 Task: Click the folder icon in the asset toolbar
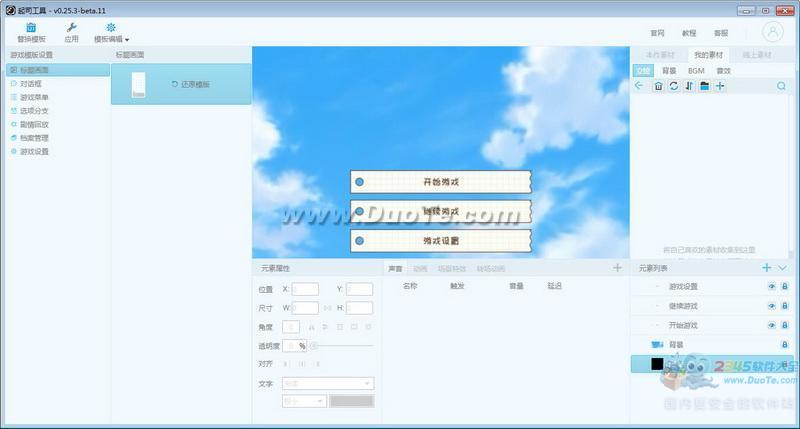[x=704, y=86]
